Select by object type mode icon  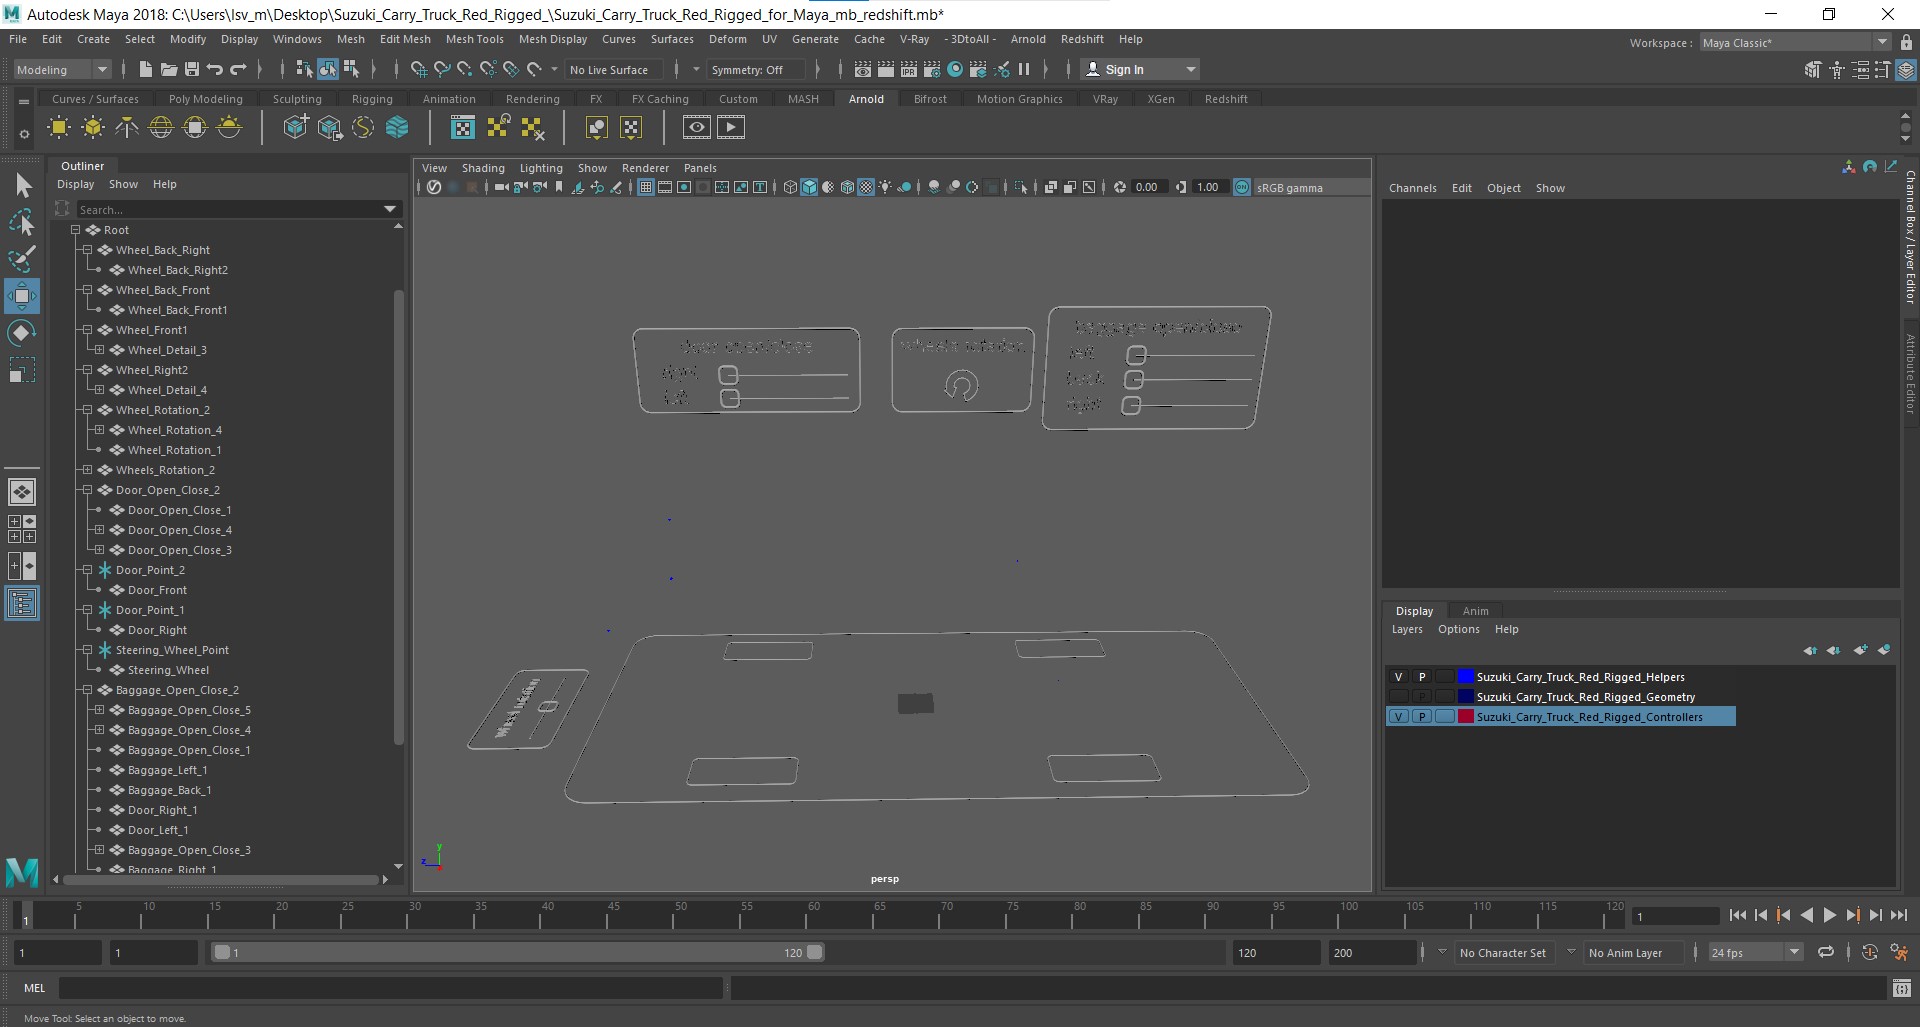(328, 69)
